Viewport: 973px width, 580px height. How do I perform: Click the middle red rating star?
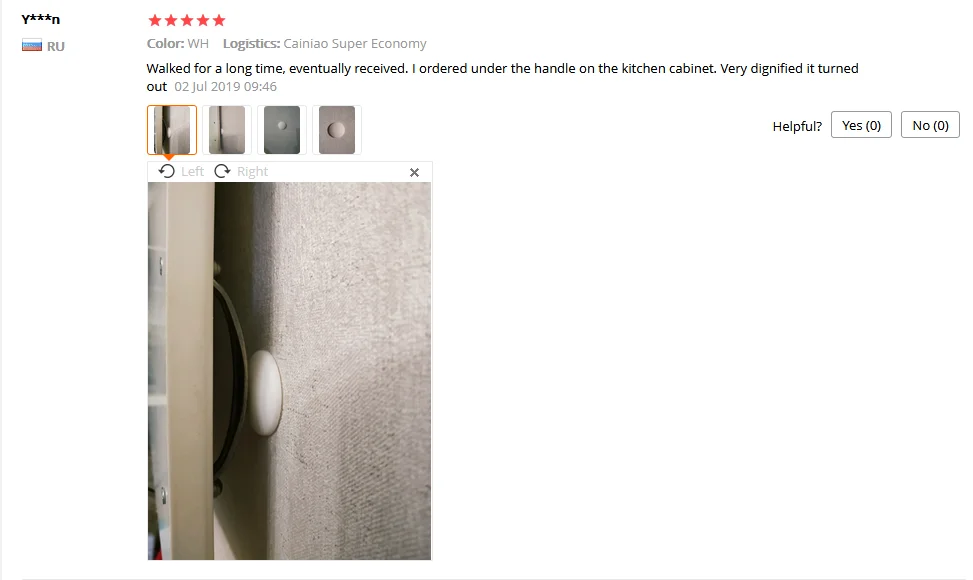[187, 20]
